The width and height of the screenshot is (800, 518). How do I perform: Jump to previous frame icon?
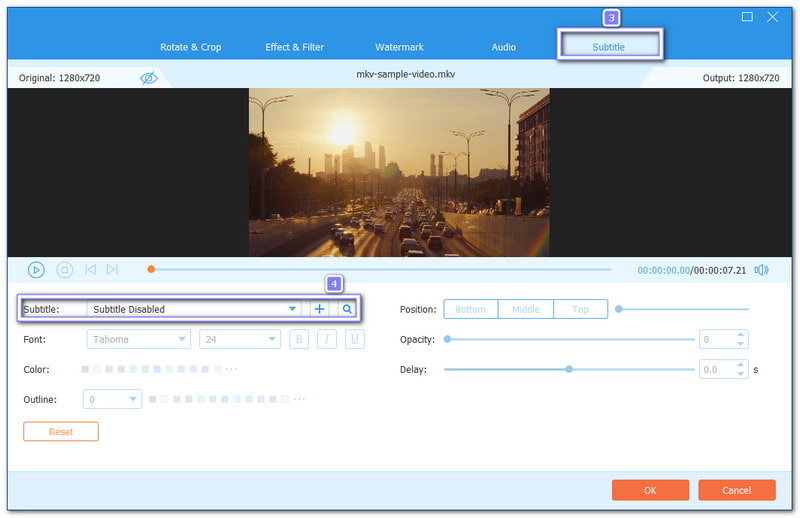(90, 269)
